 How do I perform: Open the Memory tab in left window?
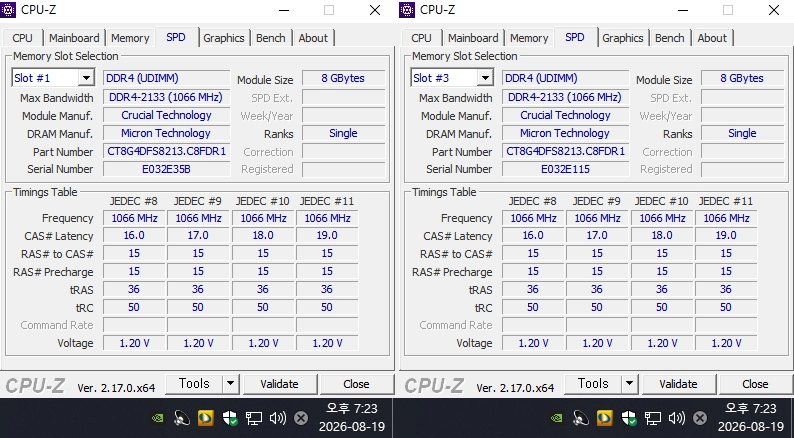pos(130,38)
